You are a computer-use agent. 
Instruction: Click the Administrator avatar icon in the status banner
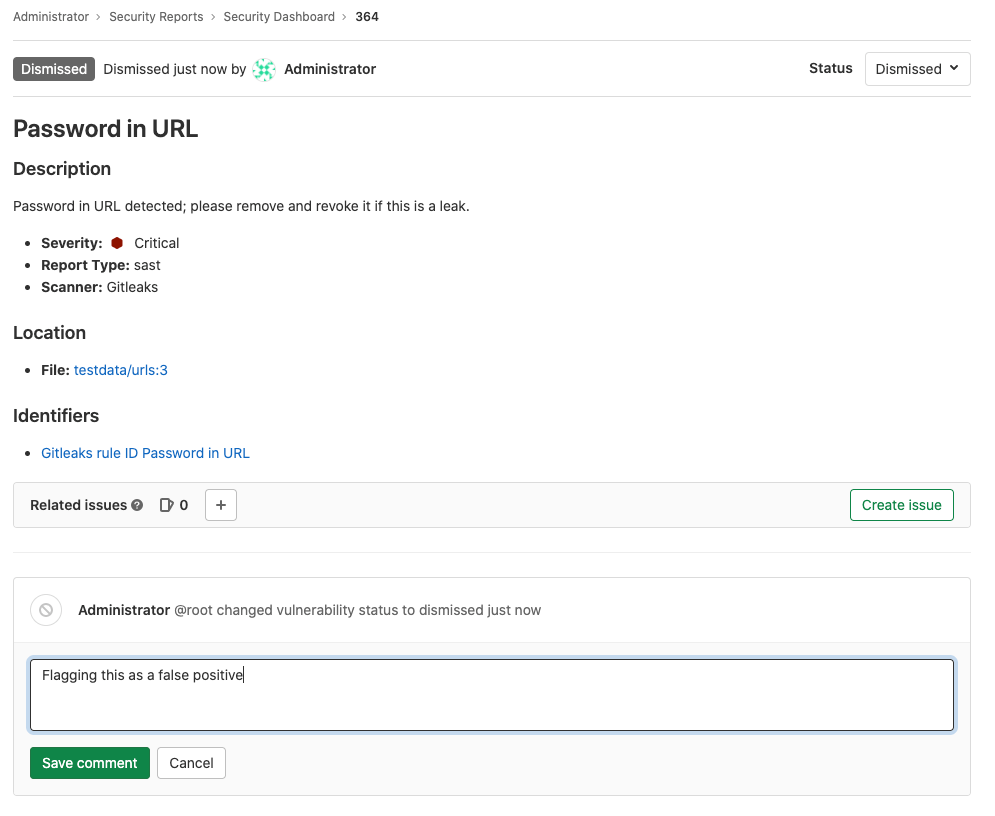[263, 69]
